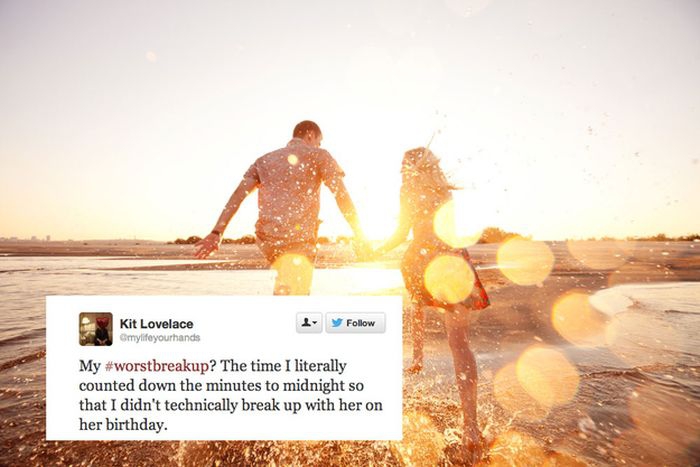Click Kit Lovelace's profile avatar

pos(96,329)
